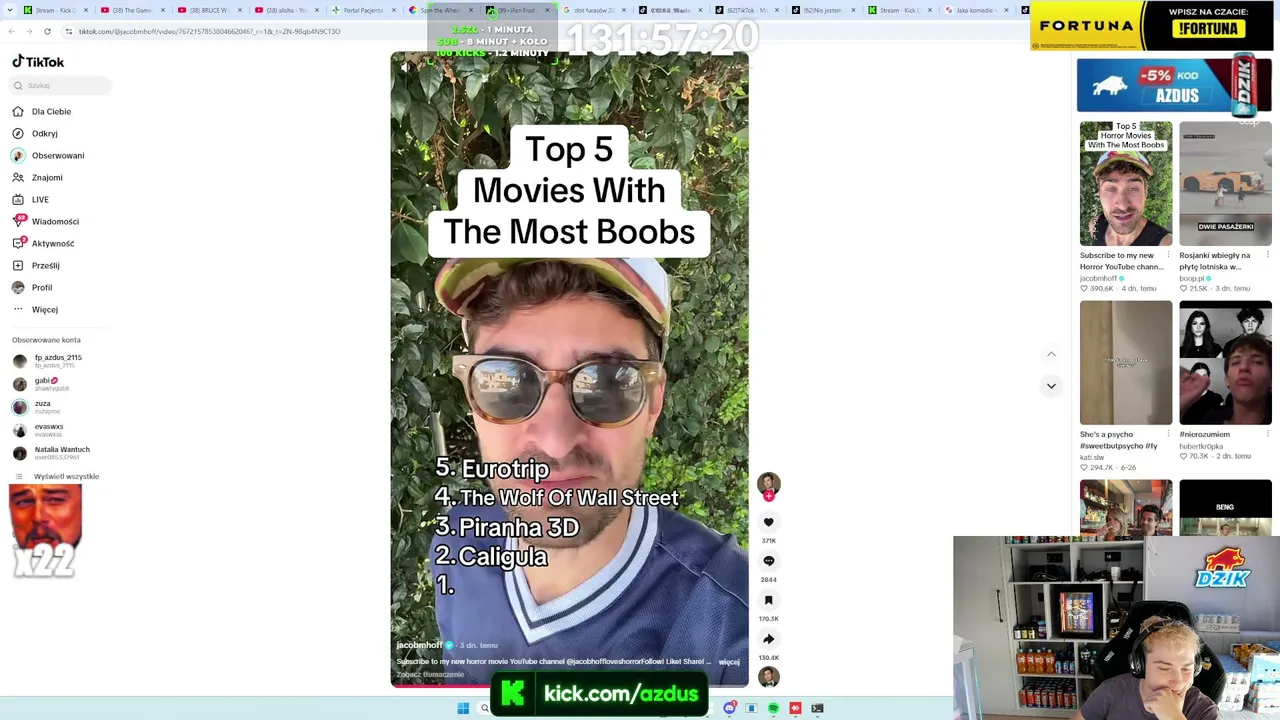
Task: Open comments with the speech bubble icon
Action: [x=768, y=561]
